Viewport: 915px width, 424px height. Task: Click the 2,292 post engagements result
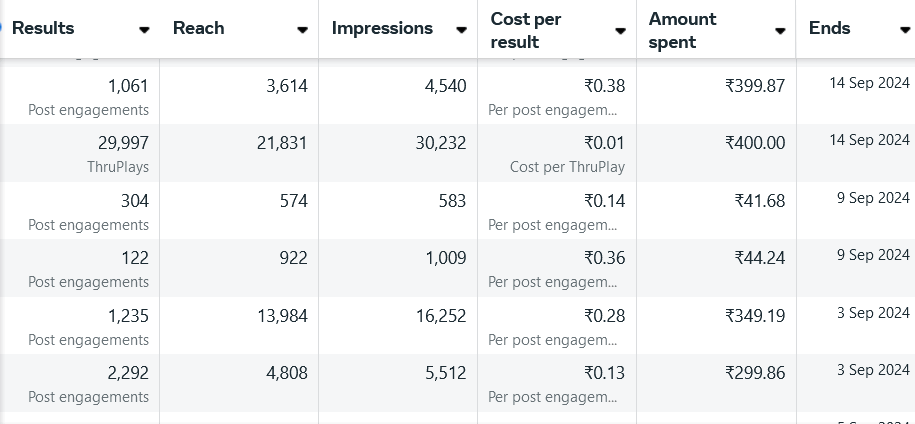(128, 373)
